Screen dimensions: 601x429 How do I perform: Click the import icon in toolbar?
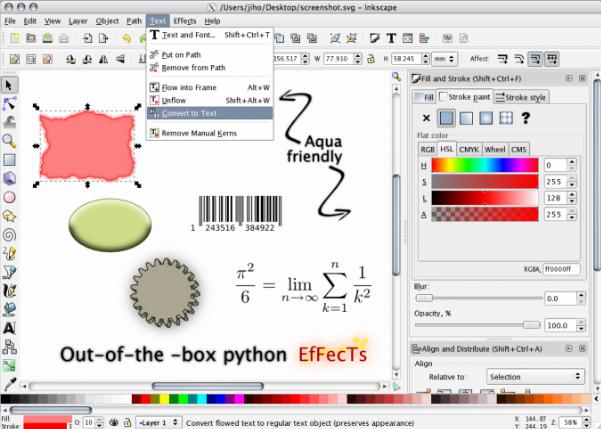pyautogui.click(x=87, y=38)
